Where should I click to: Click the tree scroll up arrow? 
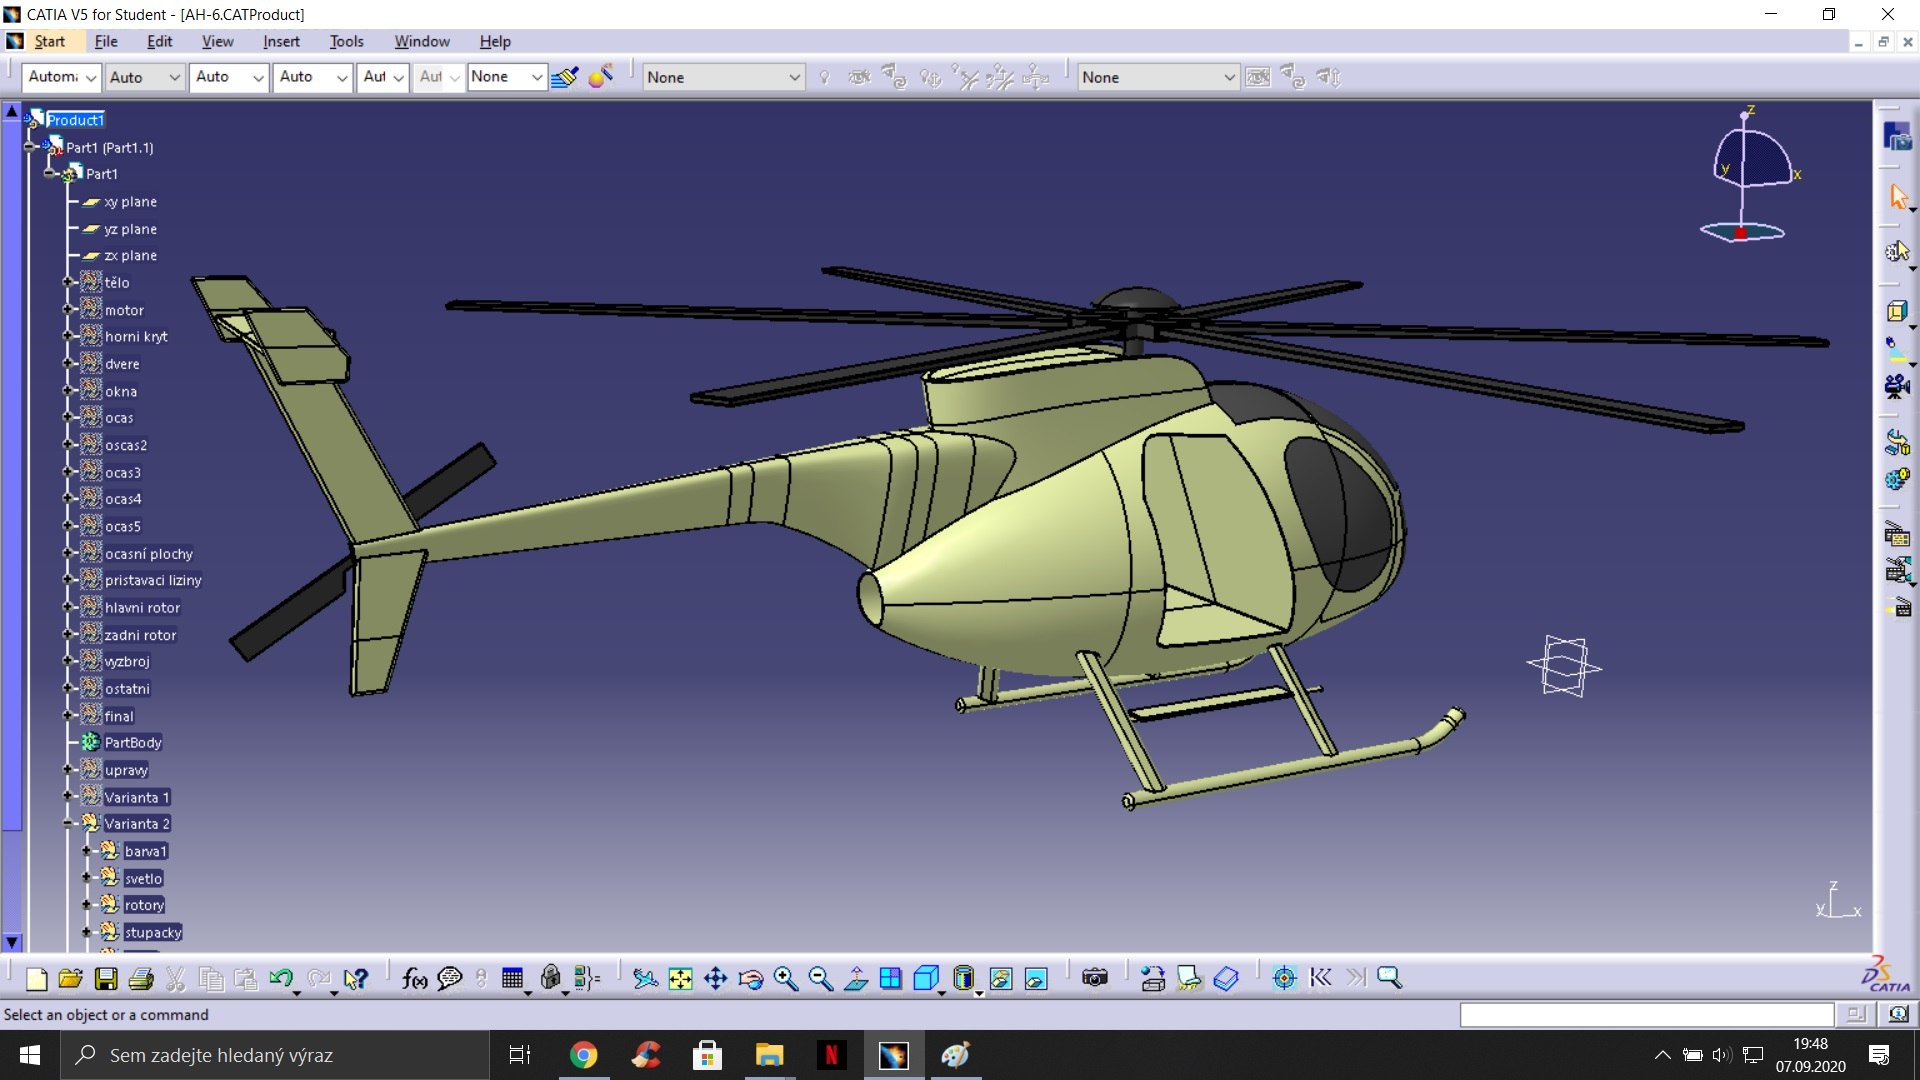click(12, 111)
